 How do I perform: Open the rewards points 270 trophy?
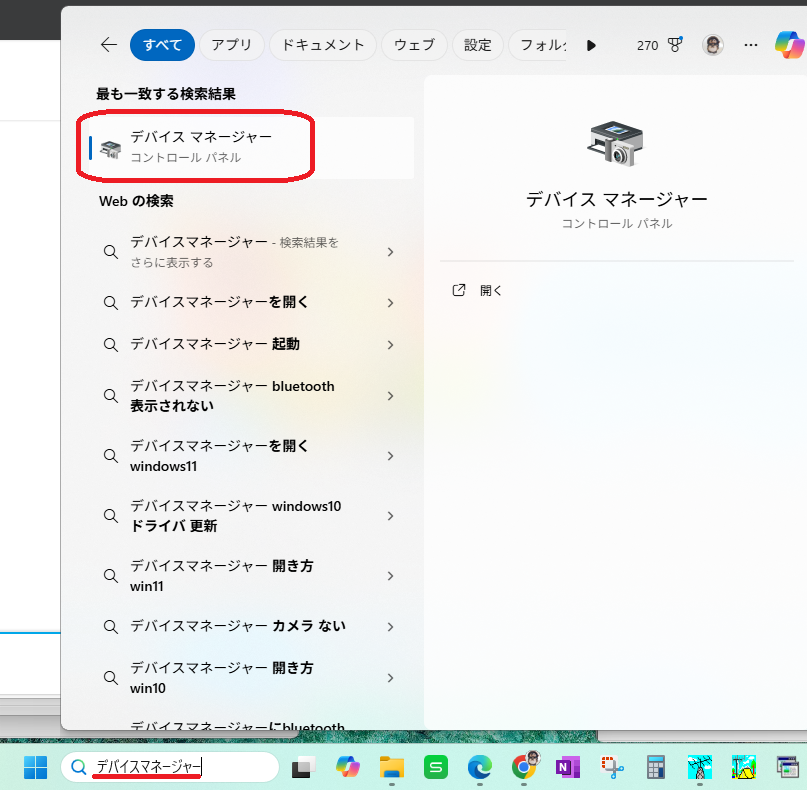point(659,45)
